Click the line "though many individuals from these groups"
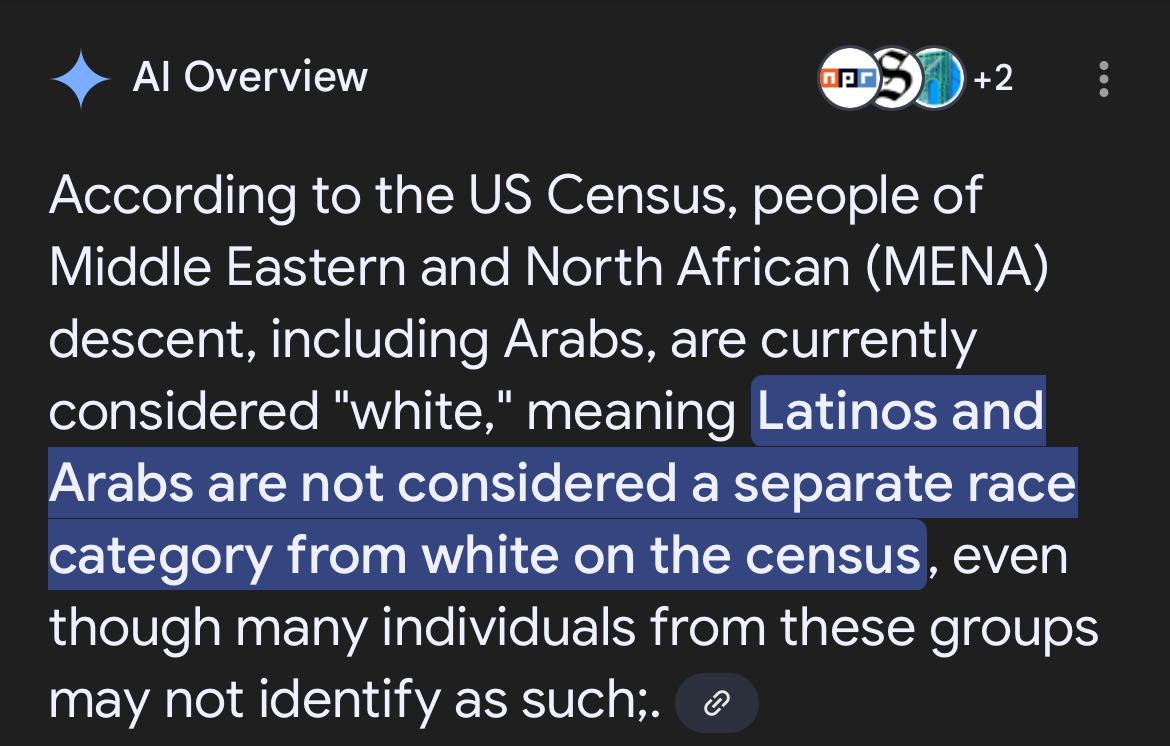This screenshot has width=1170, height=746. 573,628
